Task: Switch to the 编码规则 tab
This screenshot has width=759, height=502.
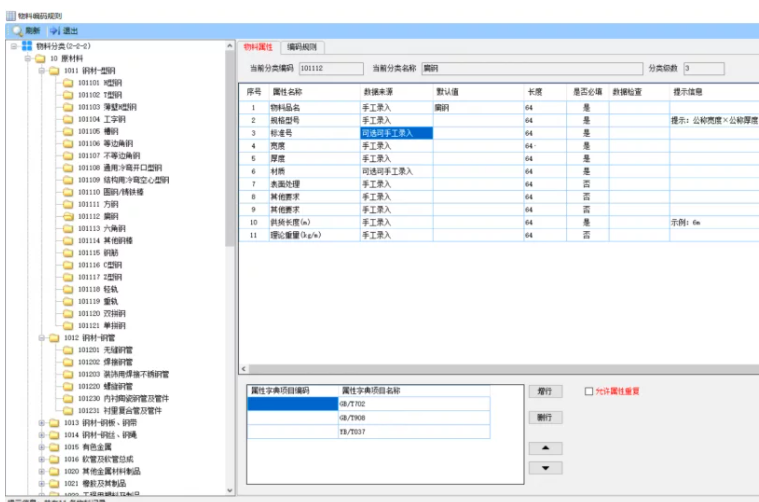Action: click(x=301, y=47)
